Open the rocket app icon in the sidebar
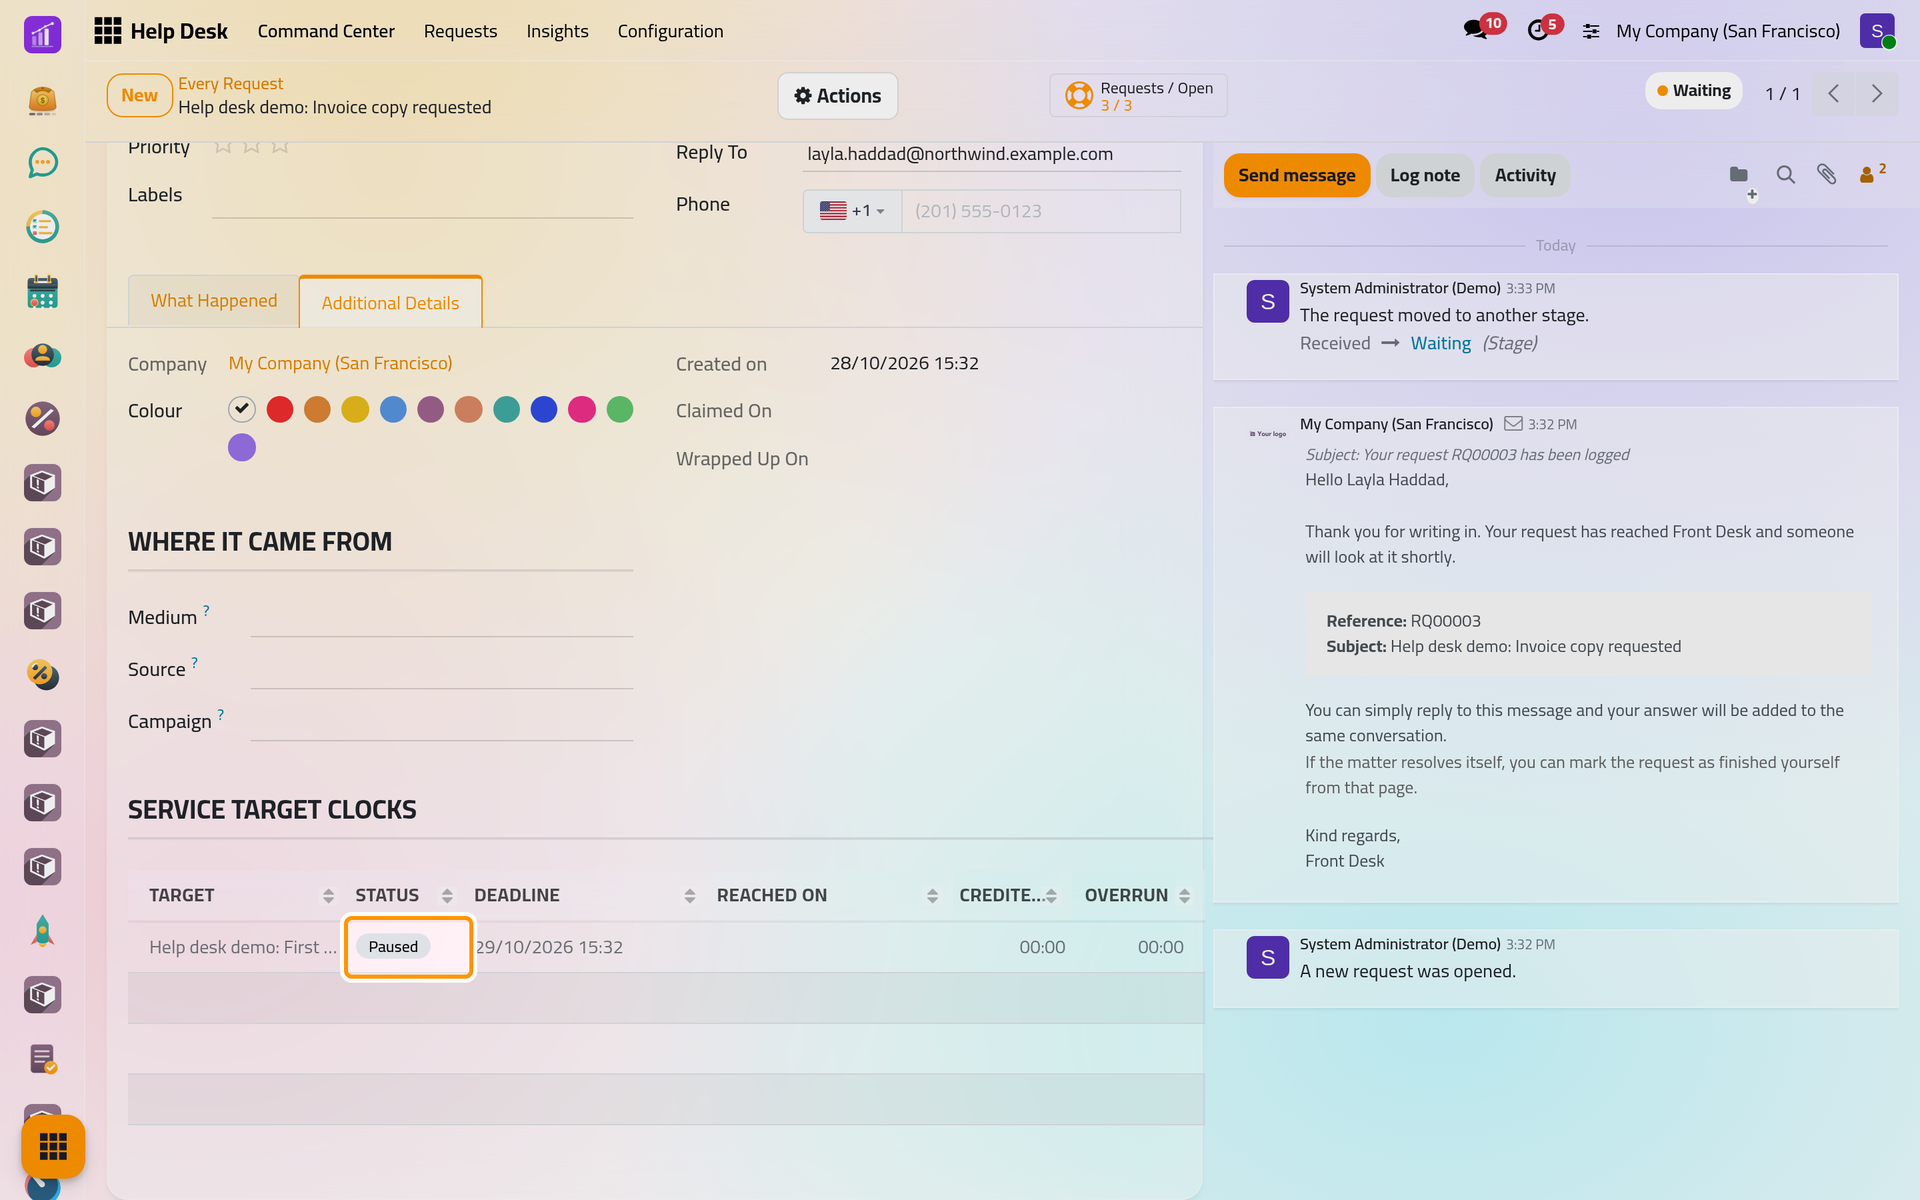This screenshot has width=1920, height=1200. [x=42, y=931]
